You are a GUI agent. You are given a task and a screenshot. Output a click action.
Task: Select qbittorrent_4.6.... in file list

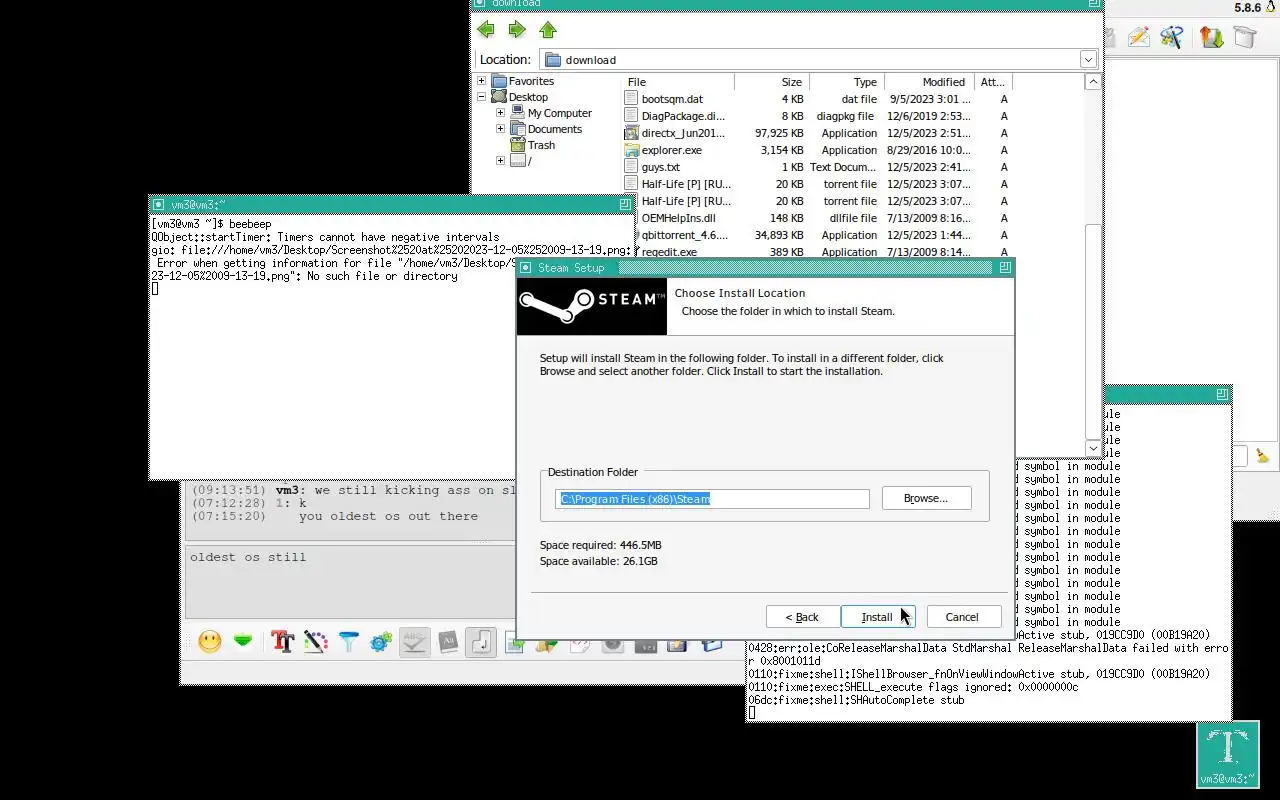(x=685, y=235)
